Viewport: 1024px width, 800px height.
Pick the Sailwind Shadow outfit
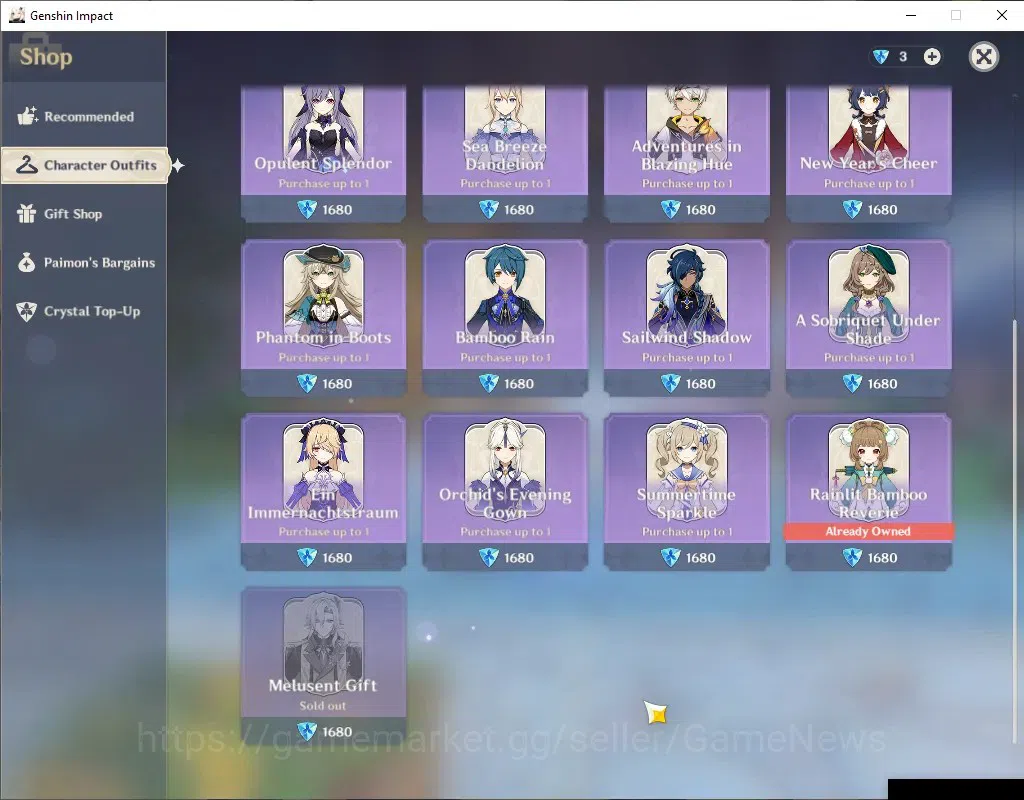[x=686, y=317]
